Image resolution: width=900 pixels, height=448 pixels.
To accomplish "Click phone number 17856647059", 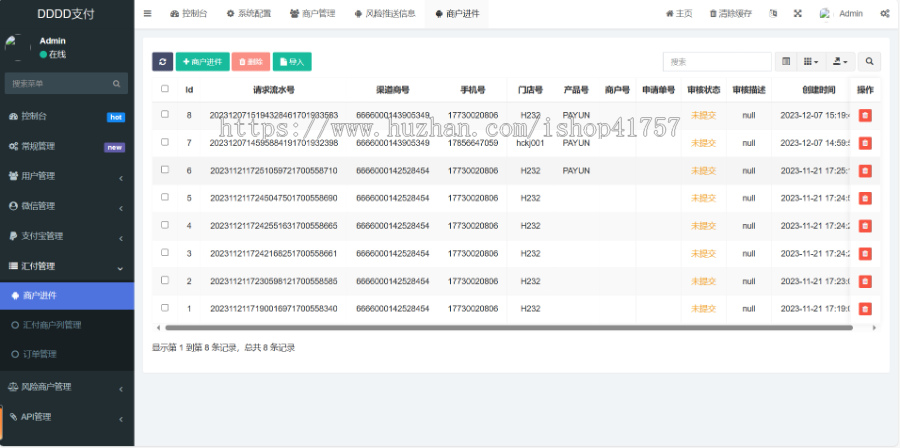I will coord(473,143).
